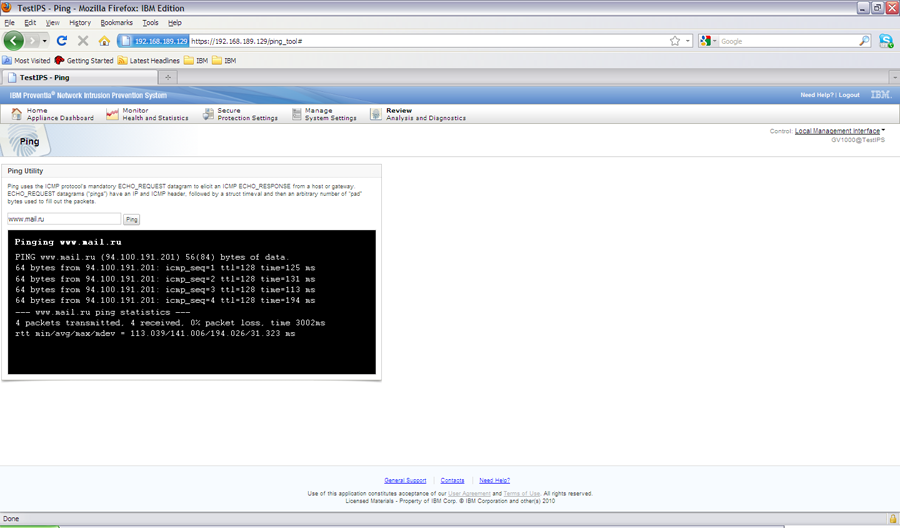Image resolution: width=900 pixels, height=528 pixels.
Task: Select the TestIPS - Ping tab
Action: tap(79, 77)
